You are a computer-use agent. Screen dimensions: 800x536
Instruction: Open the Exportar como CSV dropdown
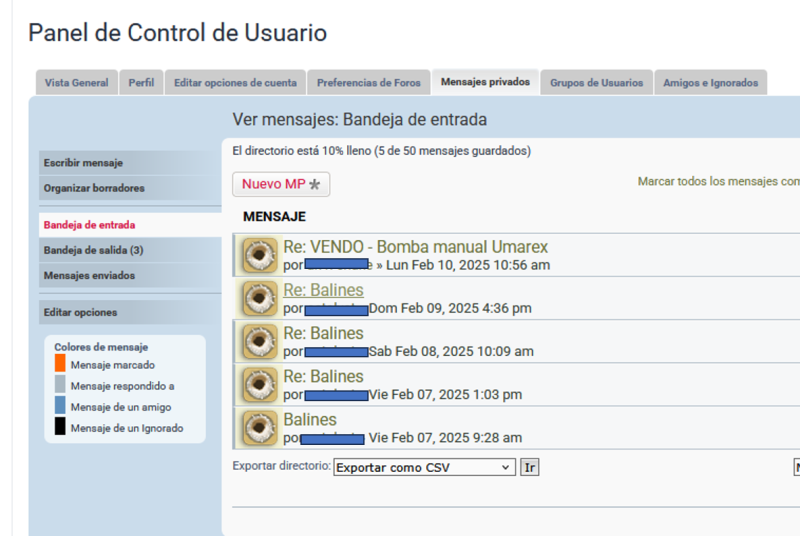[x=424, y=467]
